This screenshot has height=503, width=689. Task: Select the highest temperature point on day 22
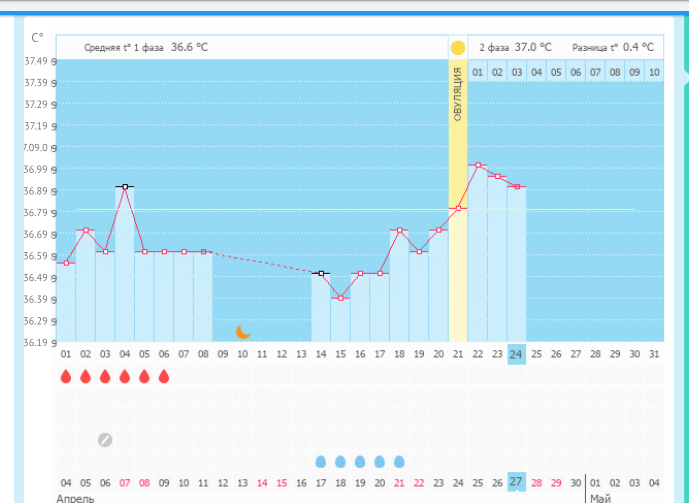(478, 165)
